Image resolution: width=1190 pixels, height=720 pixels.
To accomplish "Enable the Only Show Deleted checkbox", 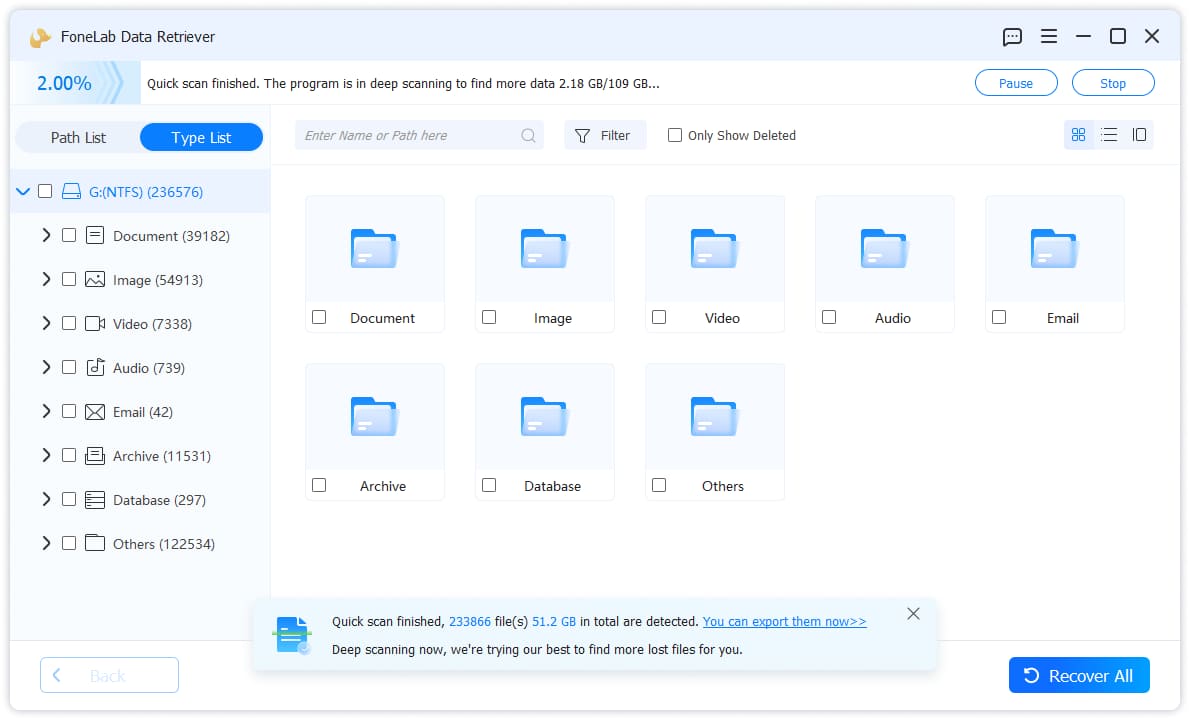I will [x=674, y=135].
